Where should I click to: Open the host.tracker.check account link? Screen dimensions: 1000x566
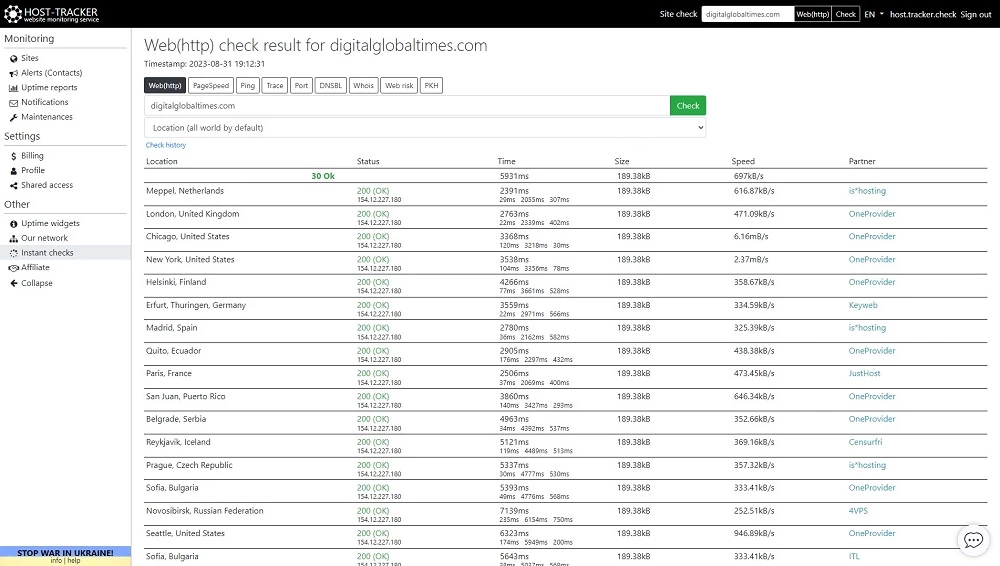(923, 14)
